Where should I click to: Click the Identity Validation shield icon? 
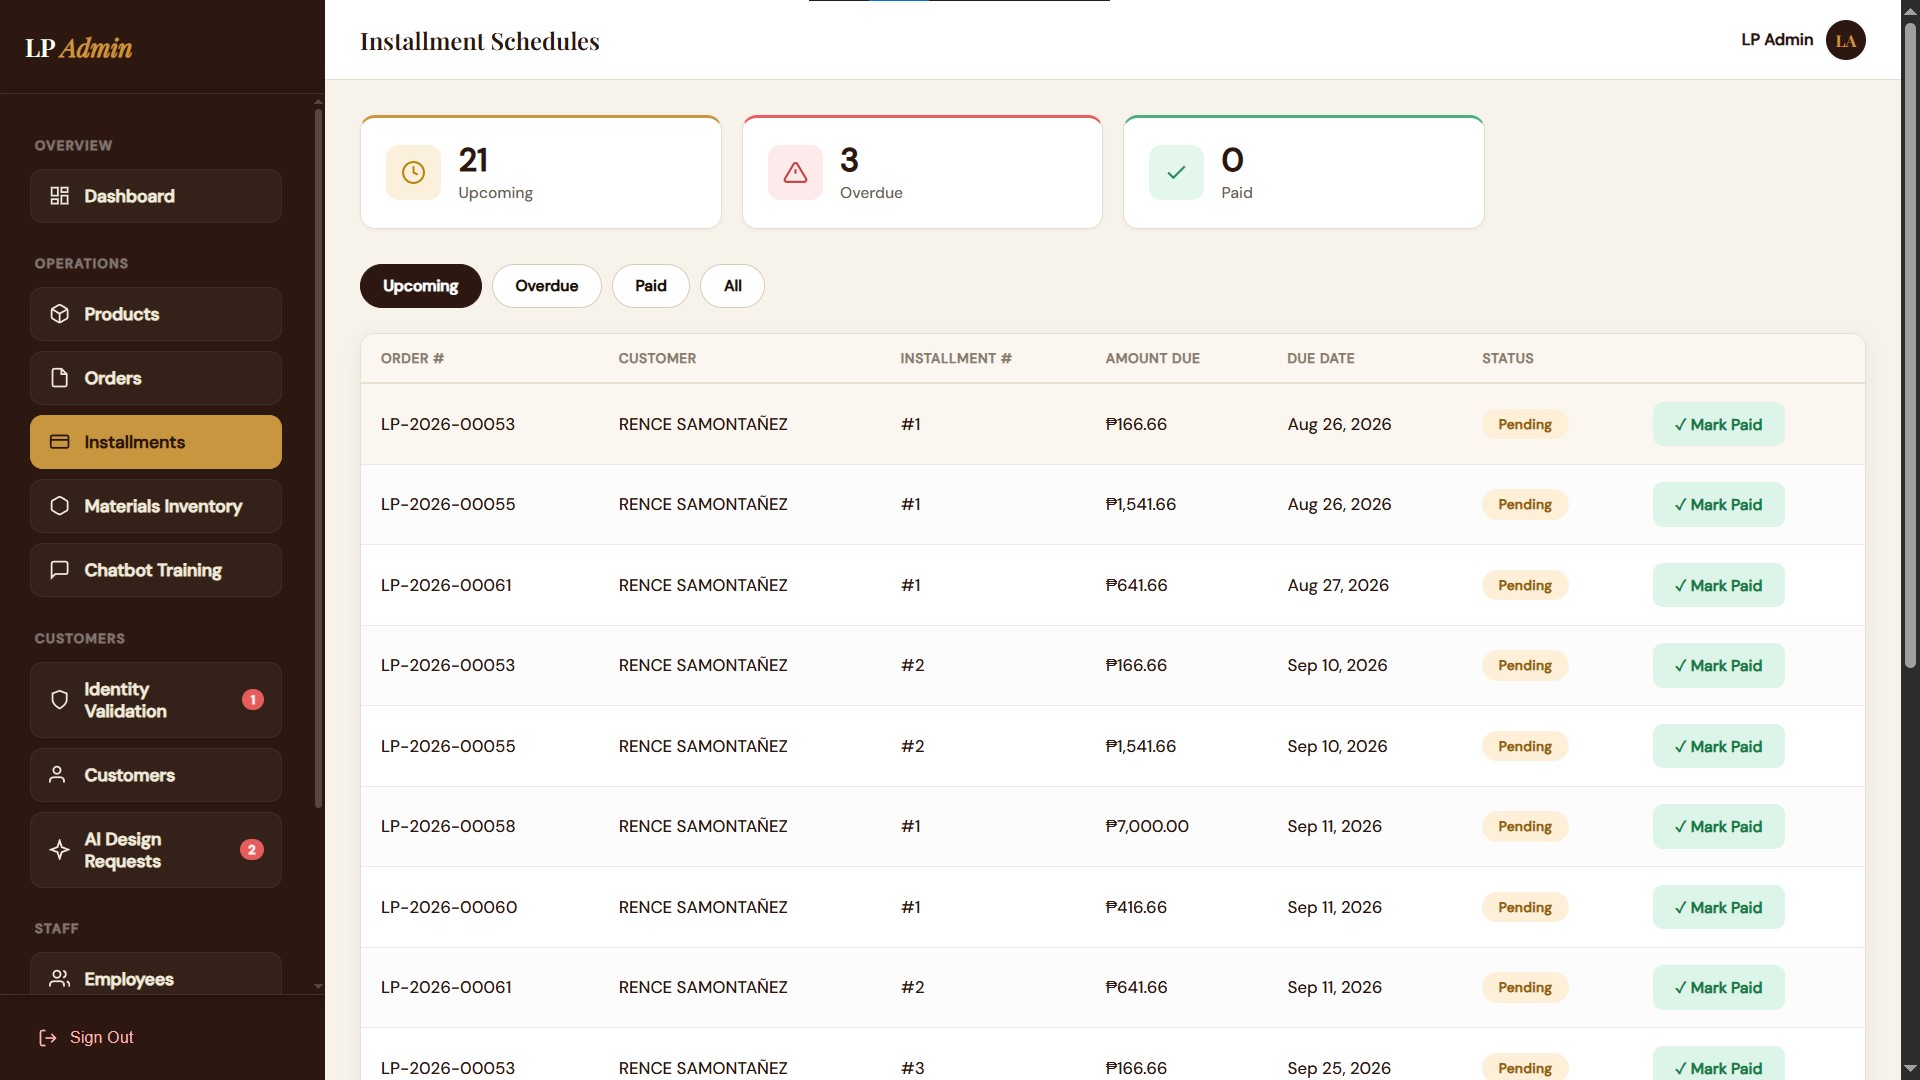(x=60, y=700)
